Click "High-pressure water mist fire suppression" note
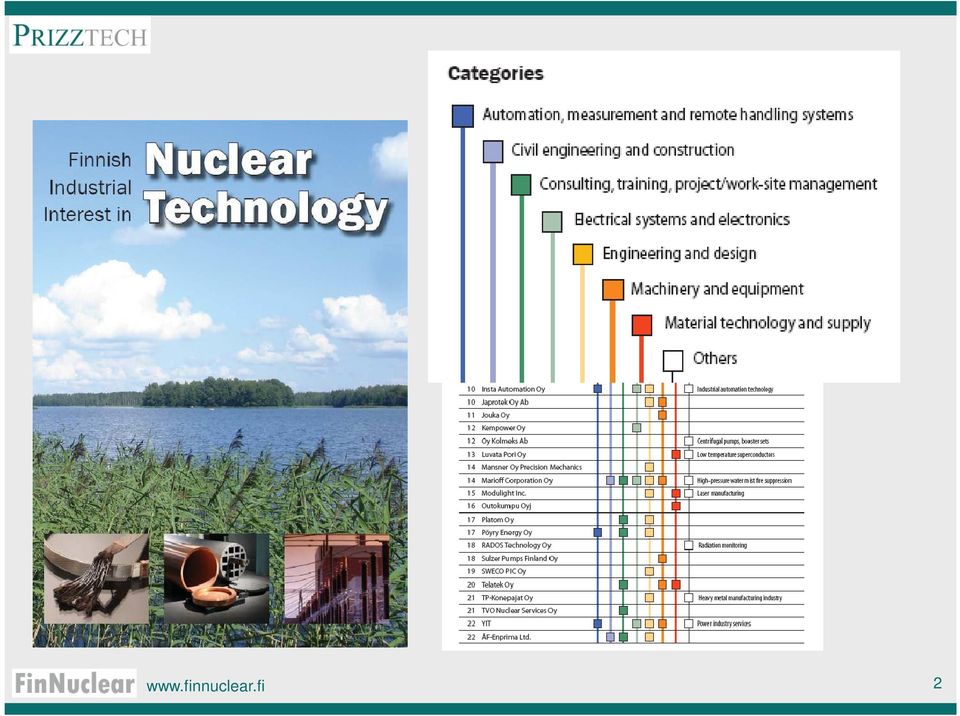Screen dimensions: 960x716 click(x=744, y=481)
